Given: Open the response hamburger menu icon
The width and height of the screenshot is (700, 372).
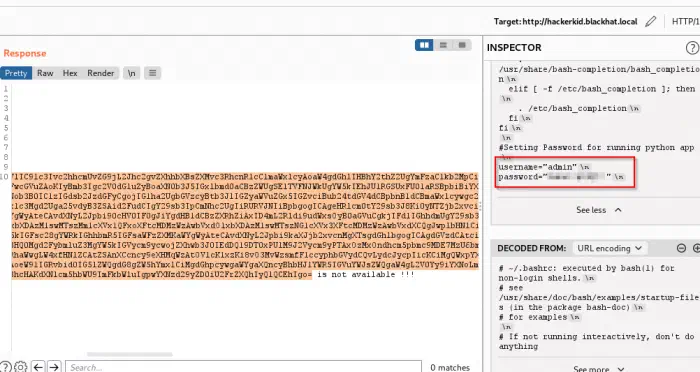Looking at the screenshot, I should click(x=152, y=73).
